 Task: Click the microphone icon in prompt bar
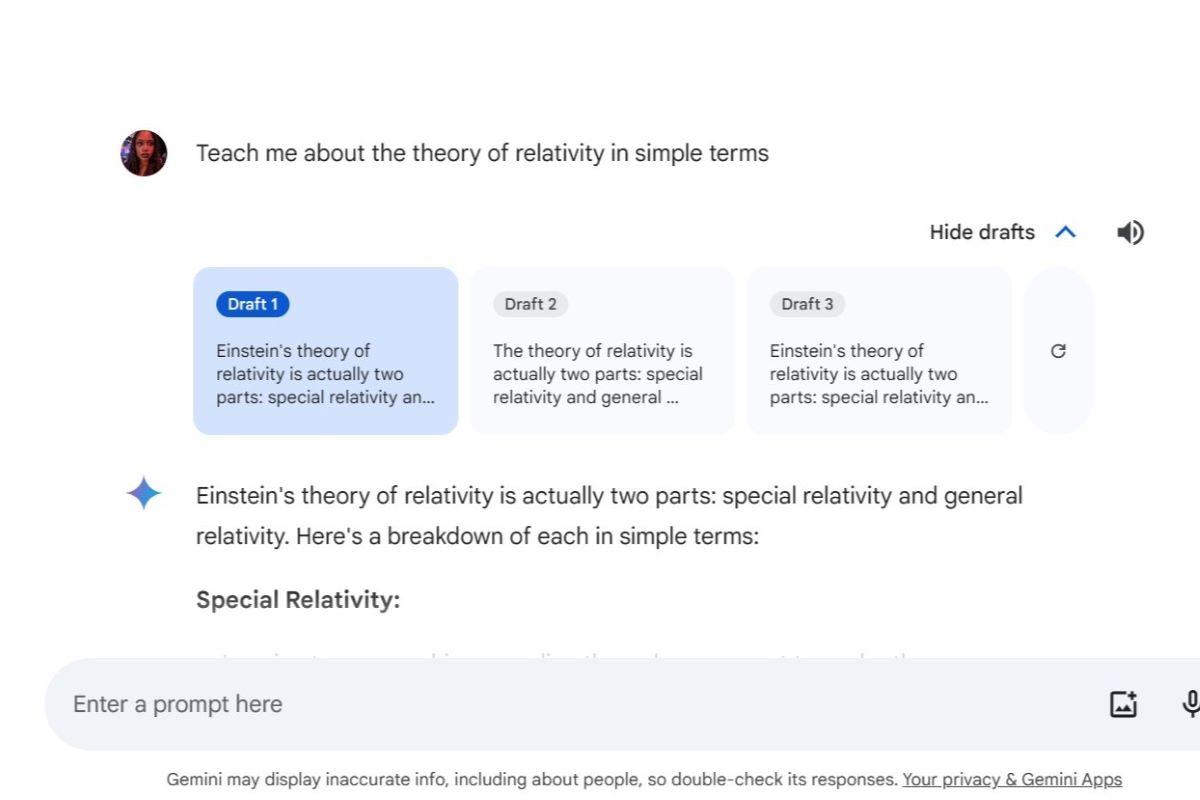[x=1190, y=704]
